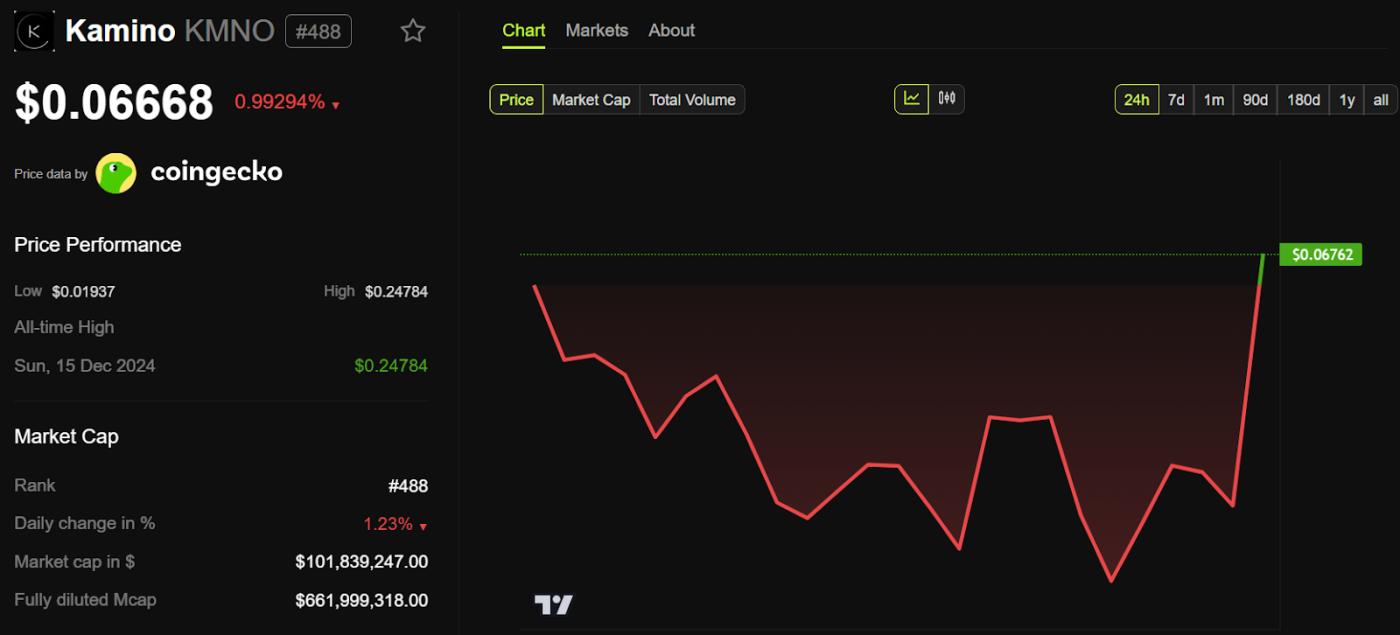Switch to the candlestick chart view icon
The width and height of the screenshot is (1400, 635).
(x=947, y=99)
